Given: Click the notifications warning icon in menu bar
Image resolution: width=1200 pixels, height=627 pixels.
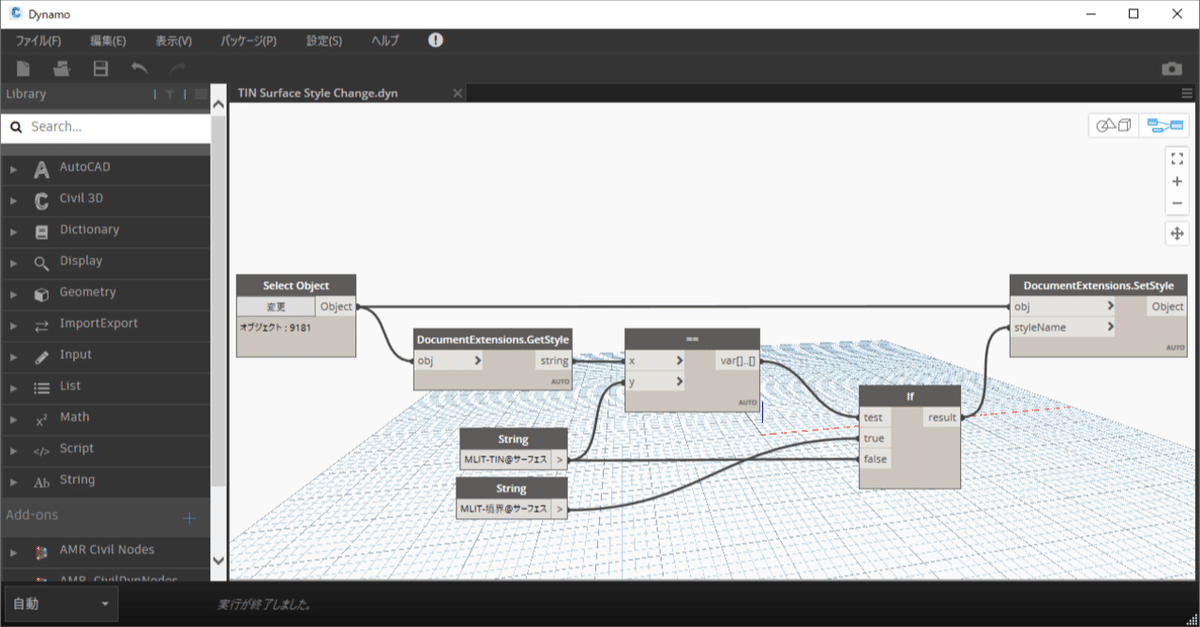Looking at the screenshot, I should coord(434,41).
